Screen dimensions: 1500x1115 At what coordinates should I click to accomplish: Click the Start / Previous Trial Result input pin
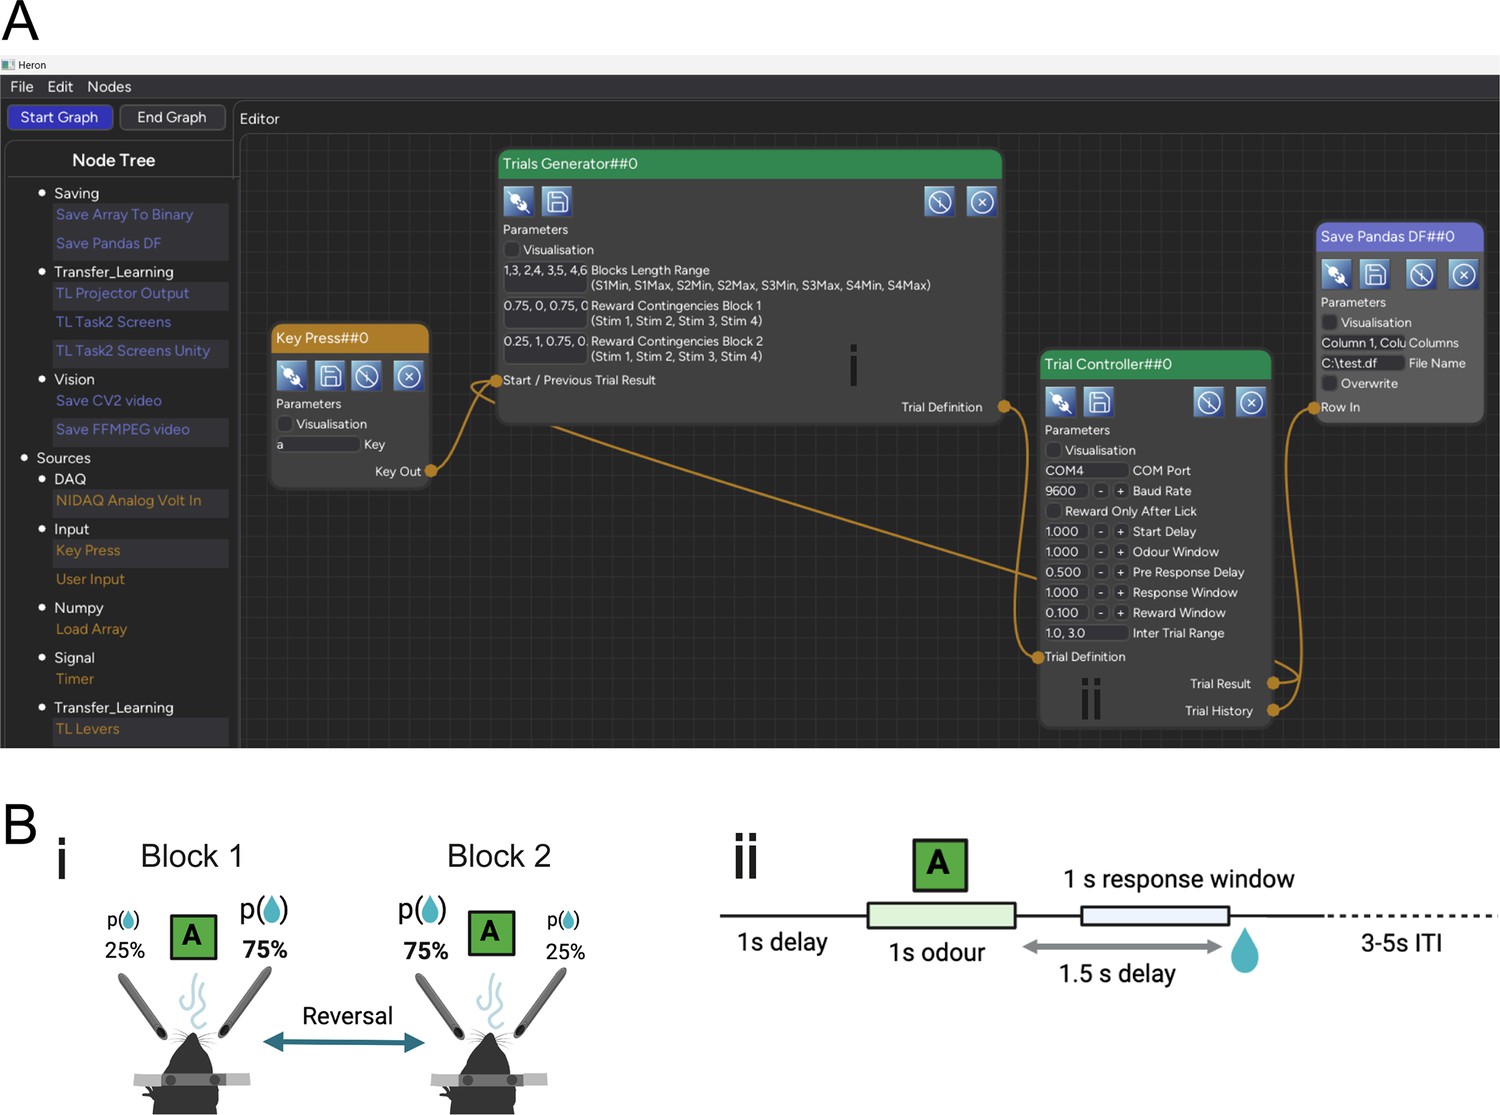496,380
